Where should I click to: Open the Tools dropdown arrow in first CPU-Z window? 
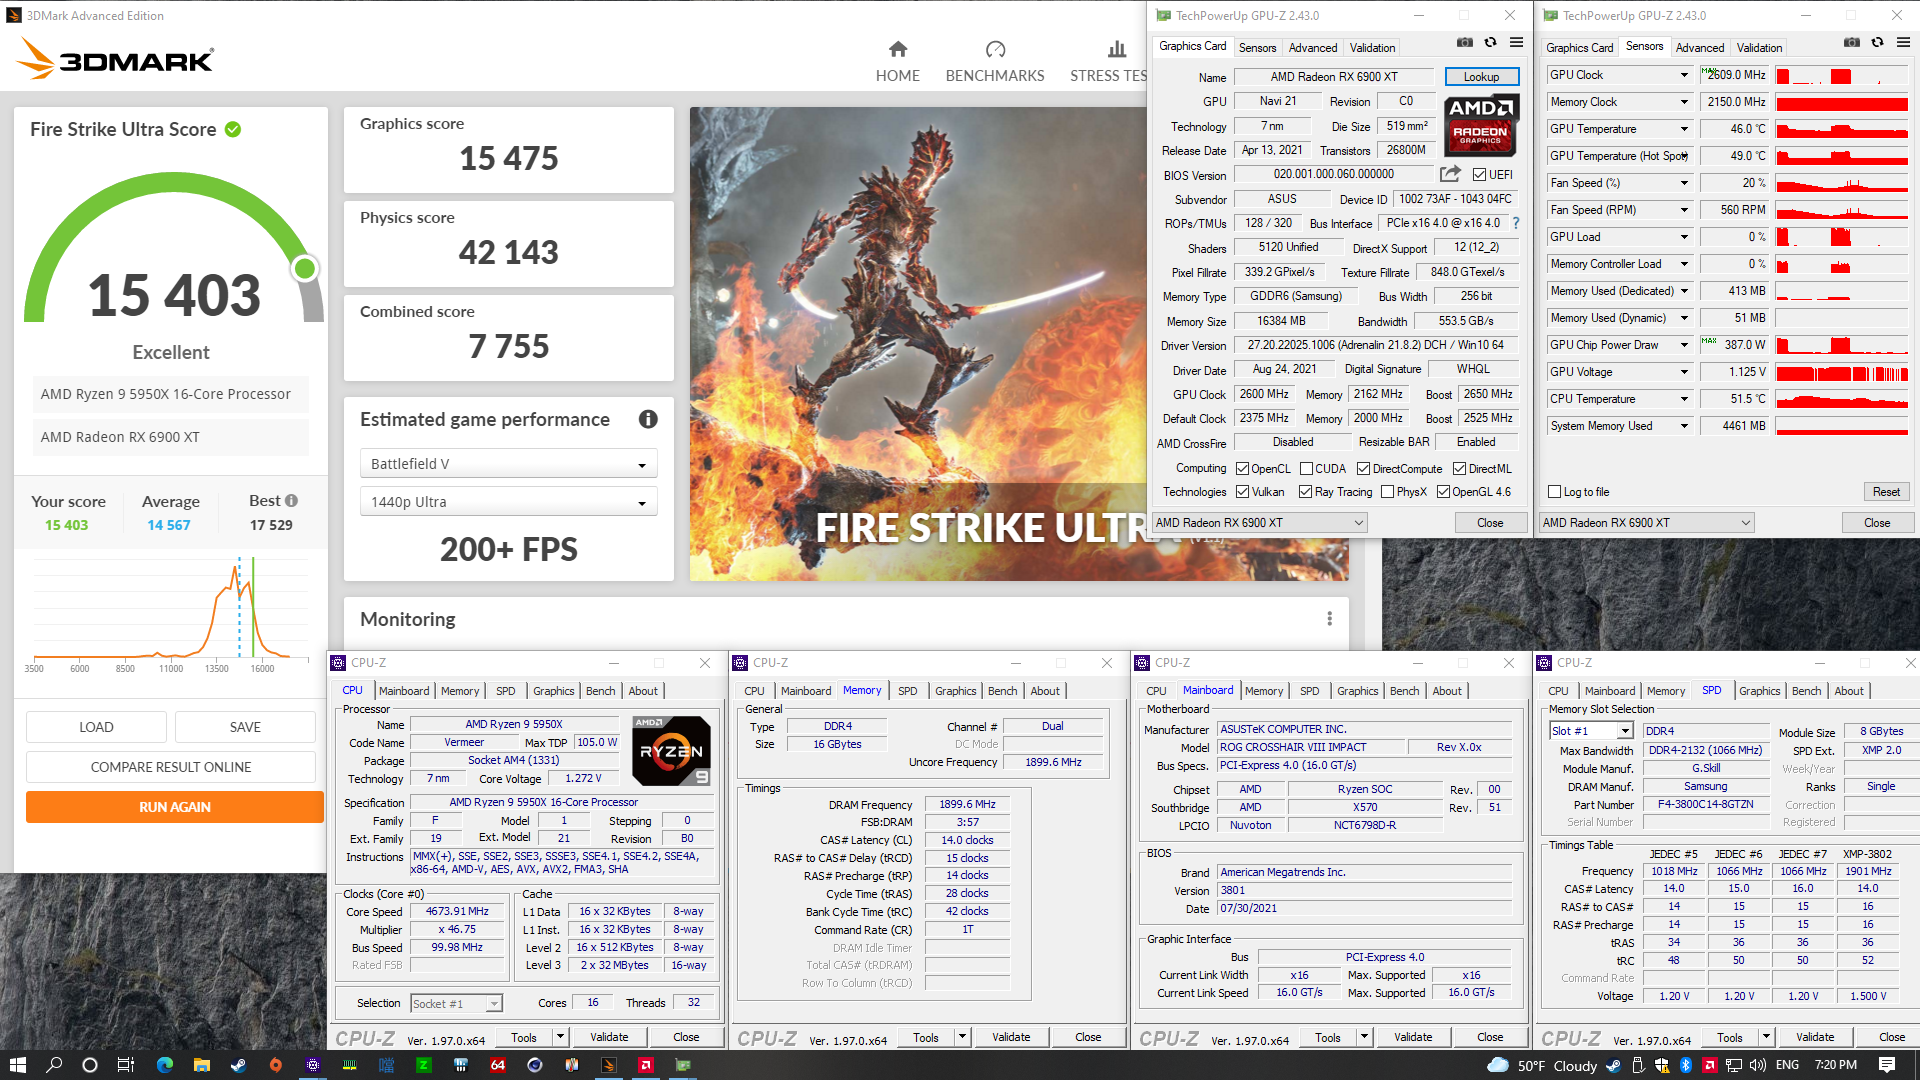tap(560, 1037)
